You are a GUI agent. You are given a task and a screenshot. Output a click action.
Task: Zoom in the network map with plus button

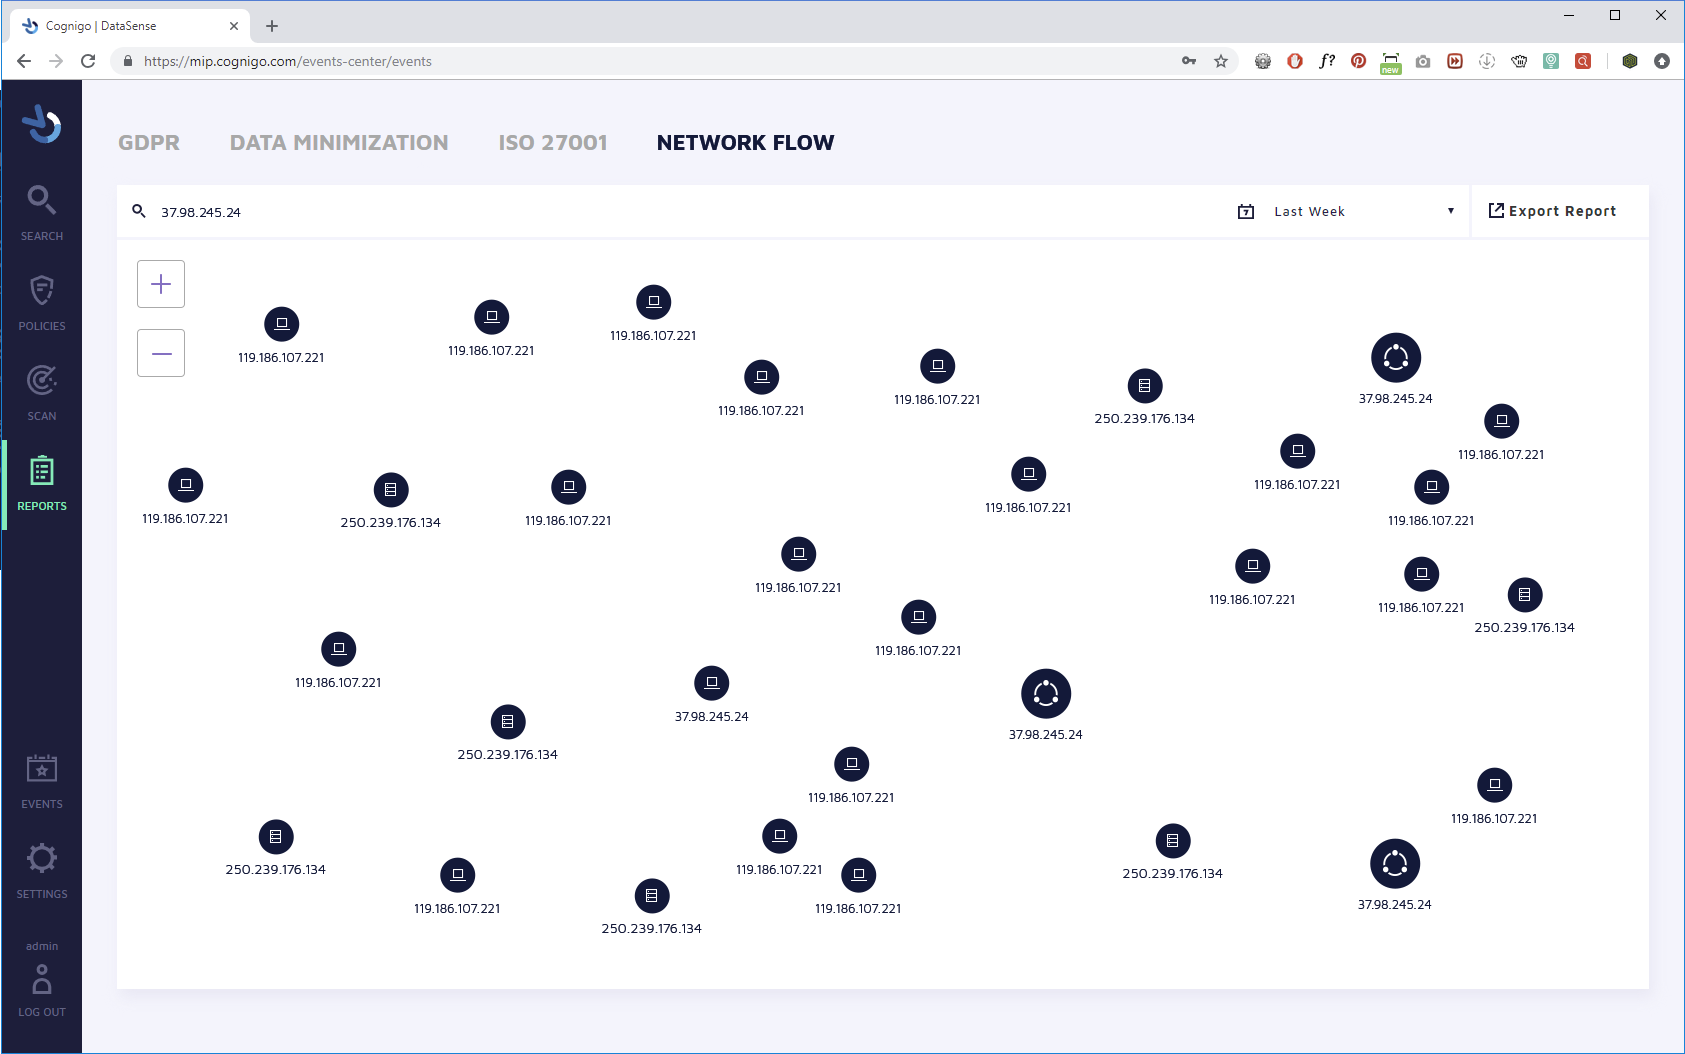pyautogui.click(x=161, y=284)
